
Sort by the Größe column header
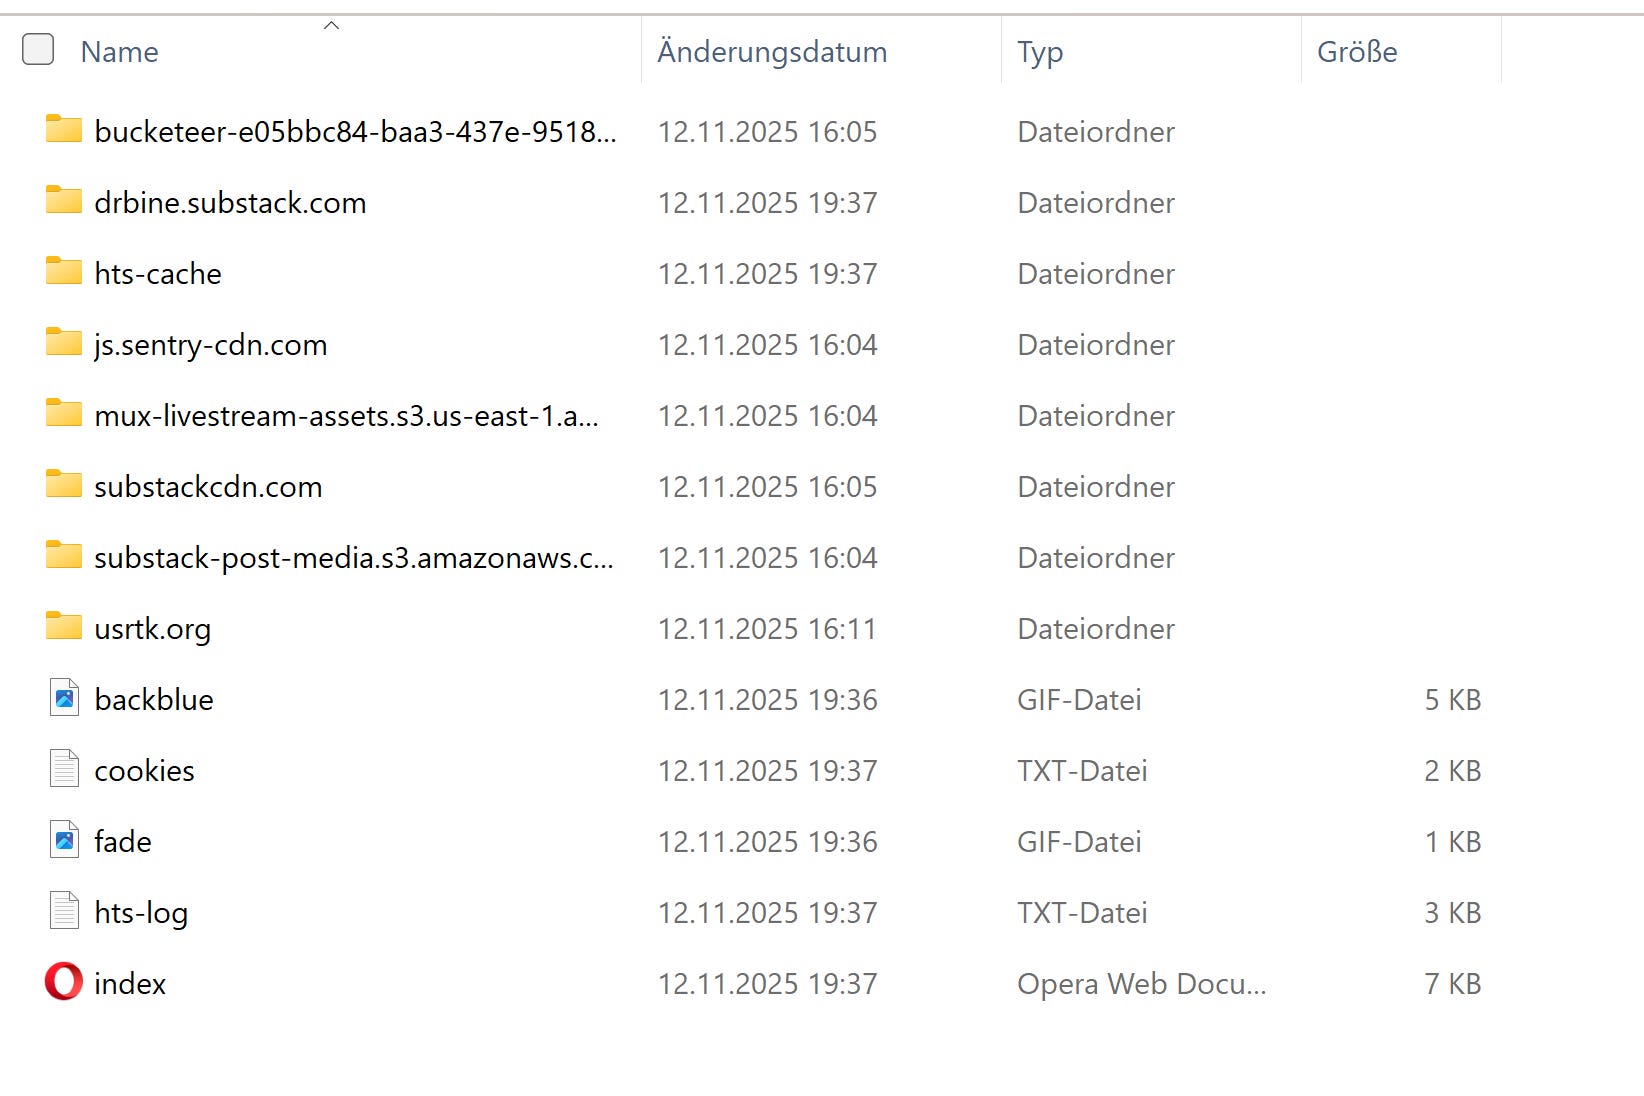(x=1357, y=52)
